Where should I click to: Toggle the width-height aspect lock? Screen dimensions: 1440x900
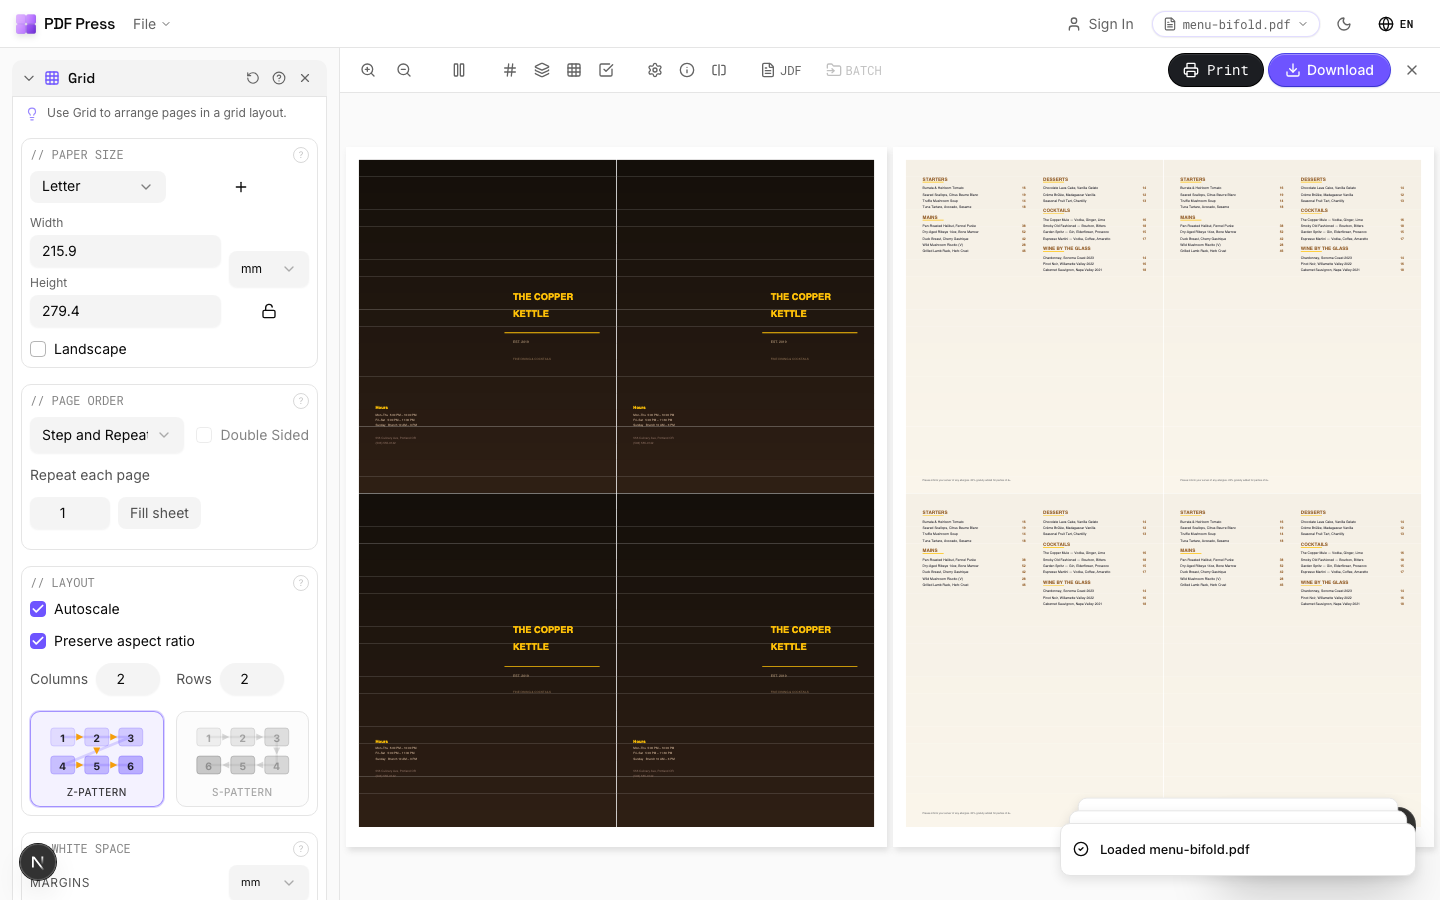pos(269,311)
